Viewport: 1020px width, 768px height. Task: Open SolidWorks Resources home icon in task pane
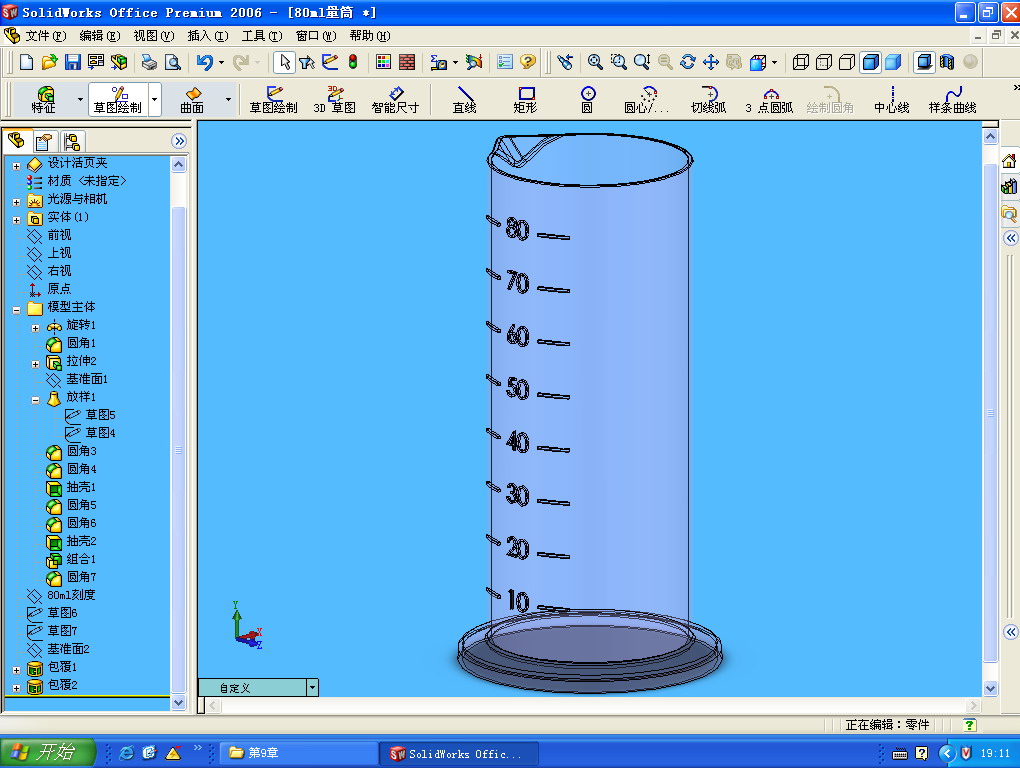click(x=1009, y=161)
